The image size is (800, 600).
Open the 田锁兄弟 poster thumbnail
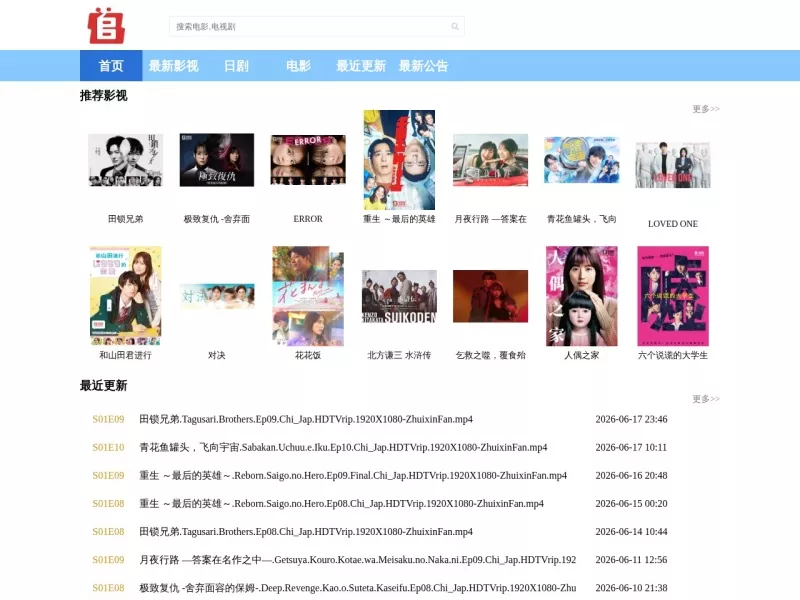click(x=126, y=160)
